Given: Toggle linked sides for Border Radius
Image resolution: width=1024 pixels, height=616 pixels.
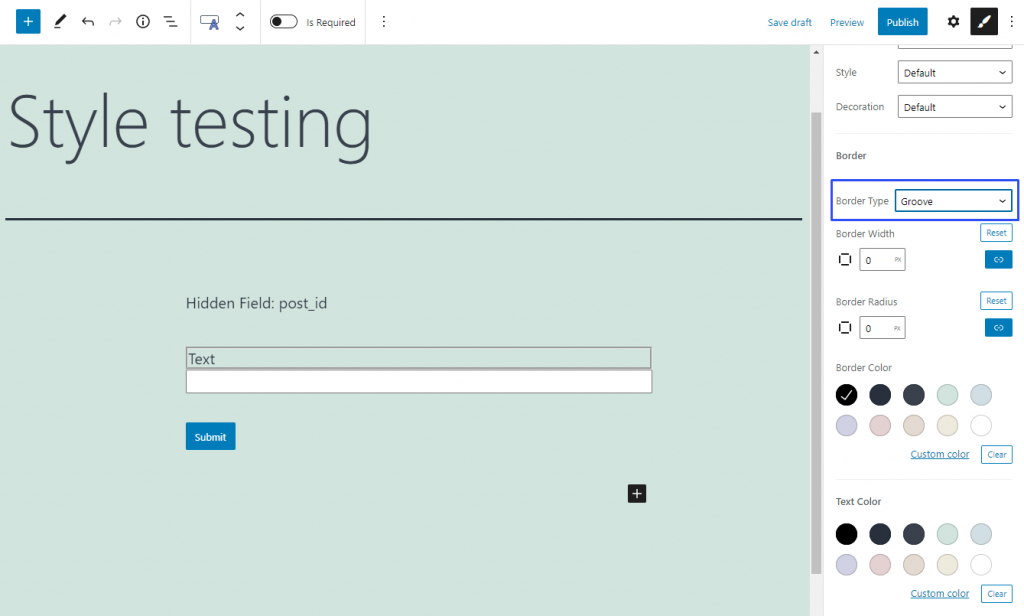Looking at the screenshot, I should click(x=998, y=327).
